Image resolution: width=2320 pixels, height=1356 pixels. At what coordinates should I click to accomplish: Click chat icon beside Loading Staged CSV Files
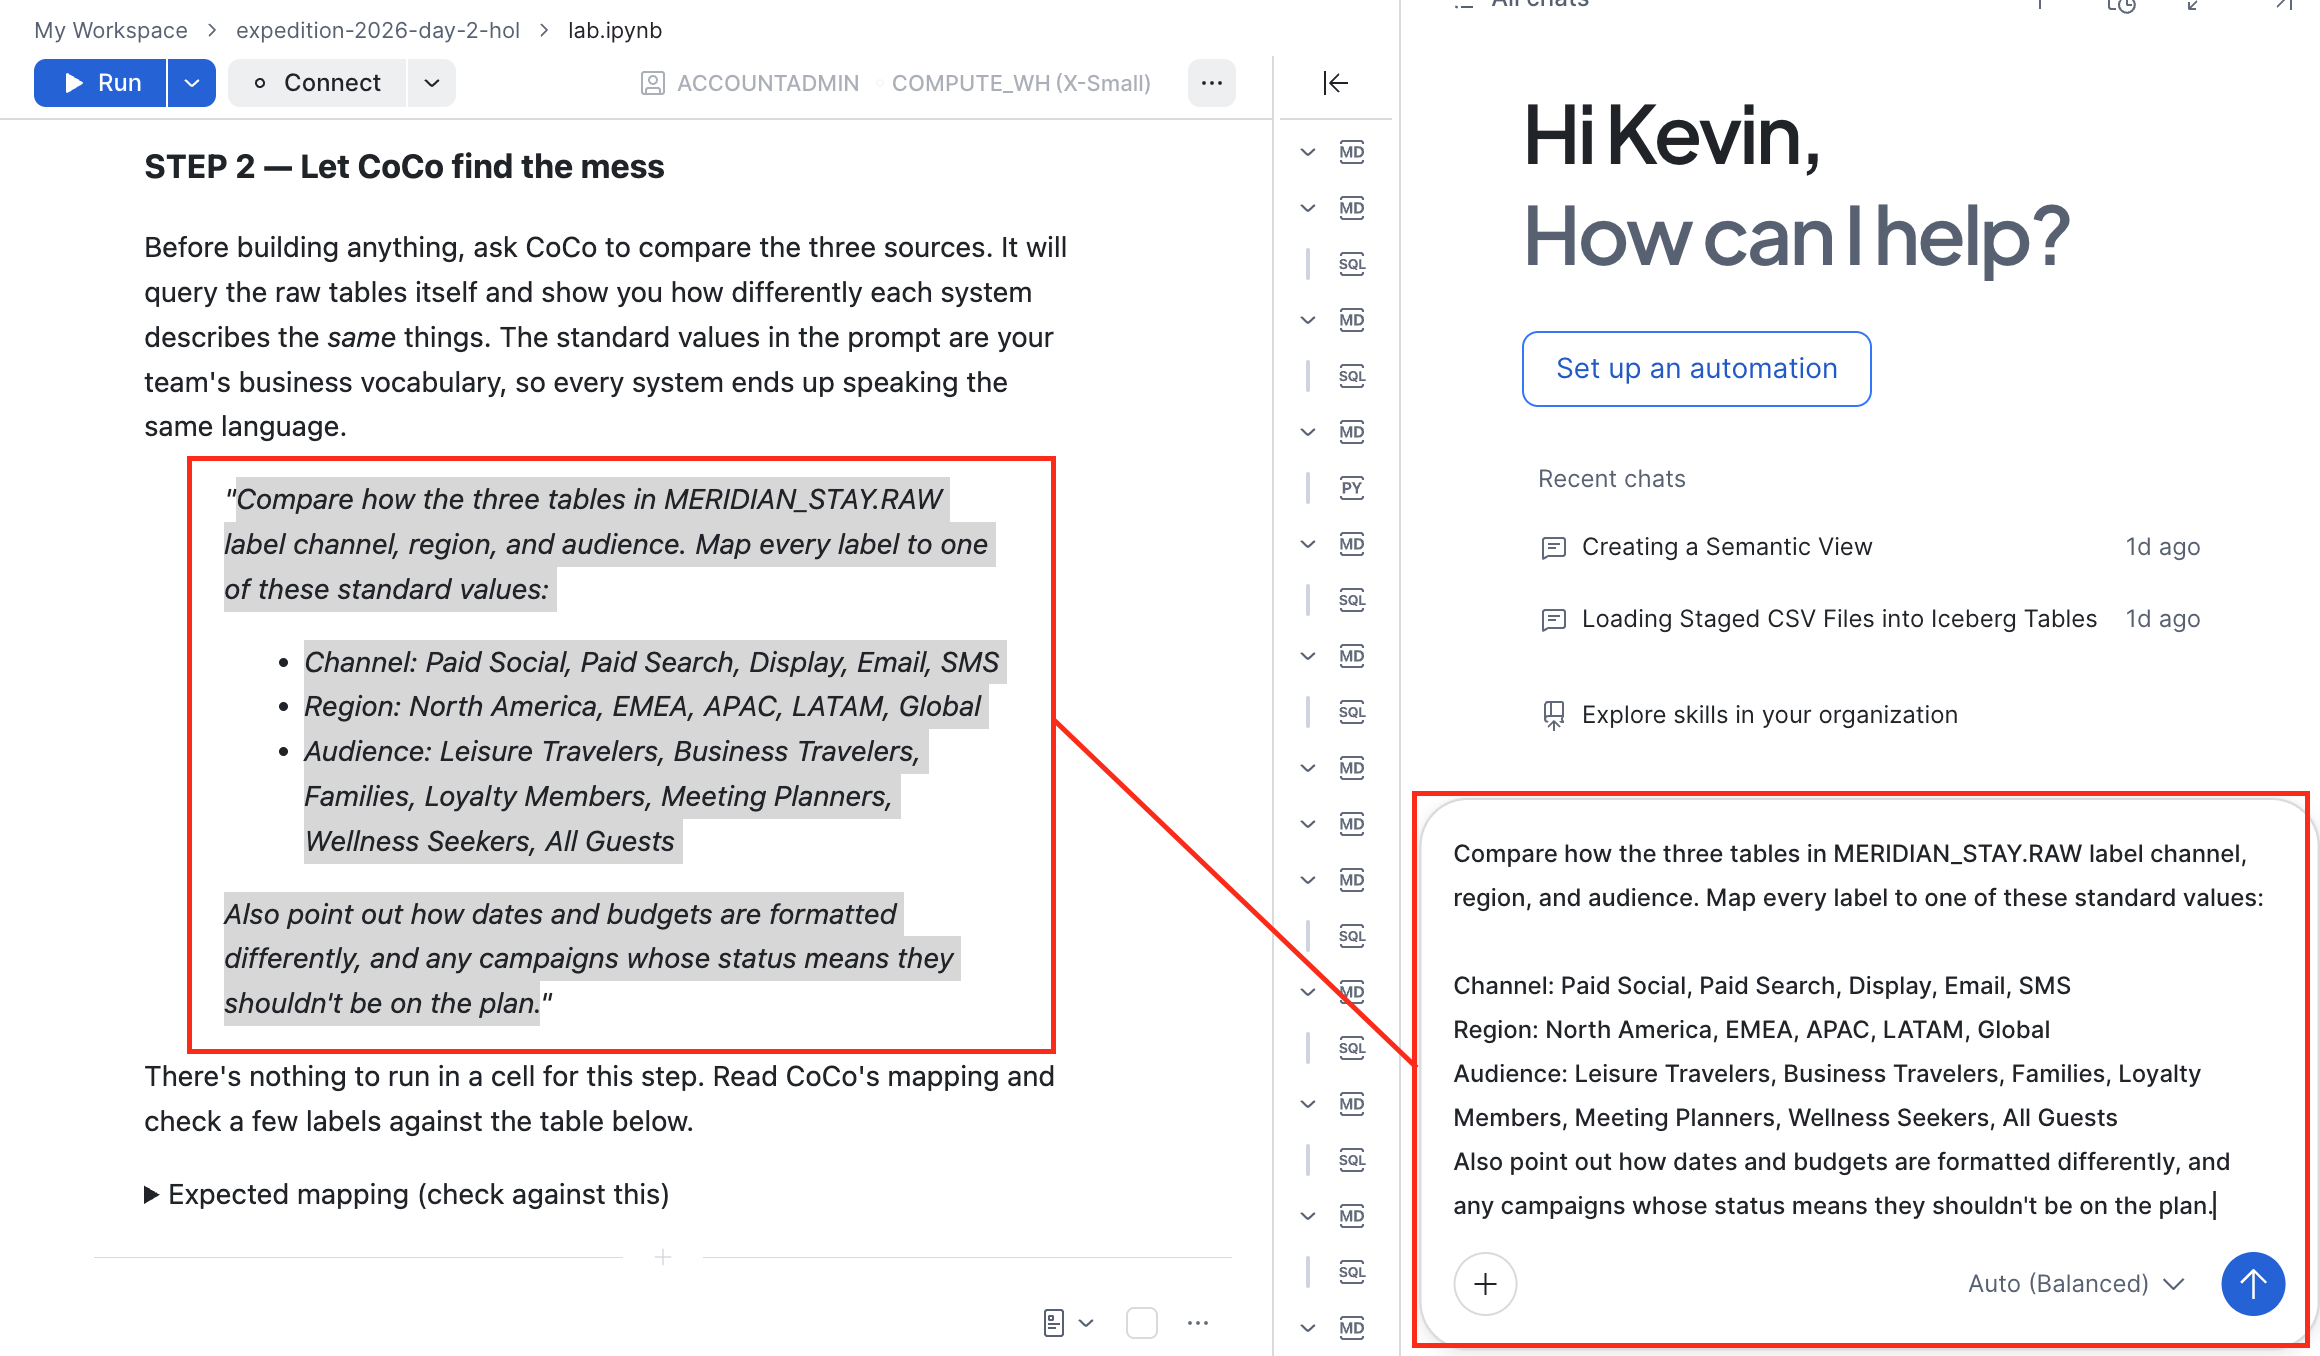coord(1554,620)
